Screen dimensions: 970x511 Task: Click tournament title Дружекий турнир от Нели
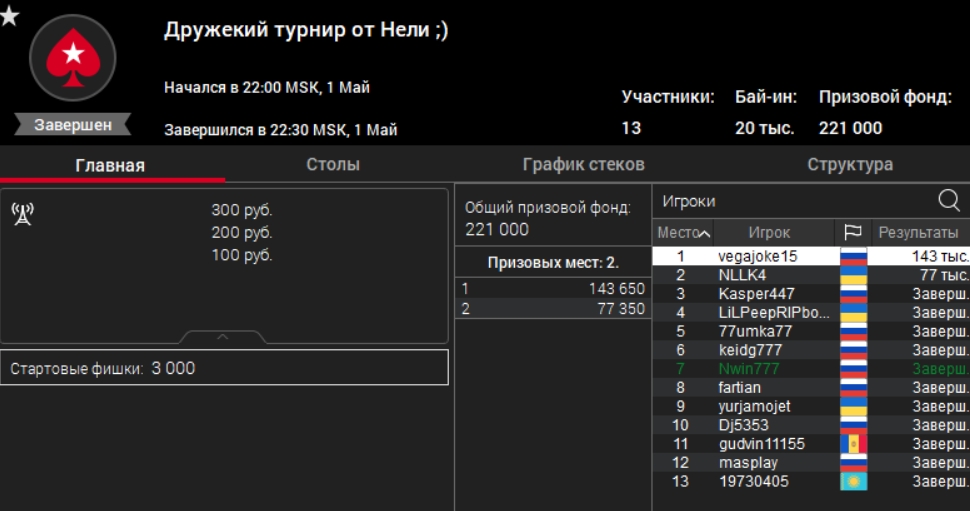(x=306, y=30)
